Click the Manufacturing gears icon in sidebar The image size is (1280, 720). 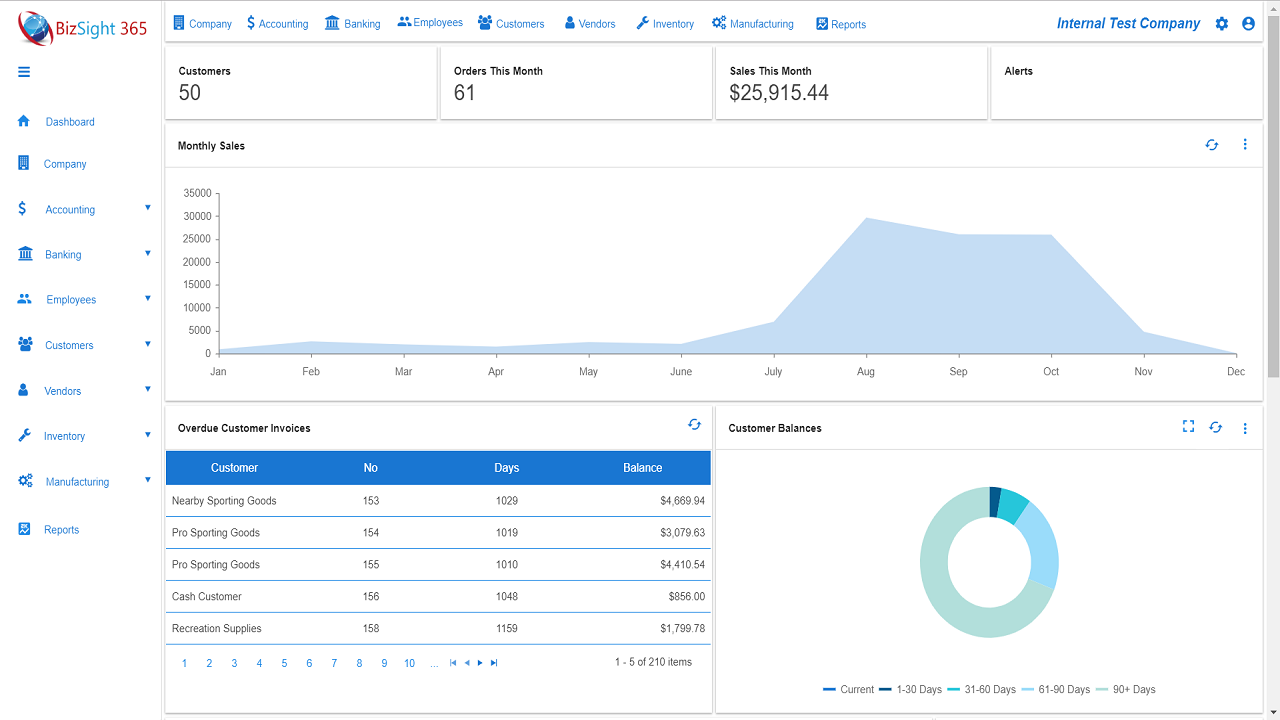point(25,481)
